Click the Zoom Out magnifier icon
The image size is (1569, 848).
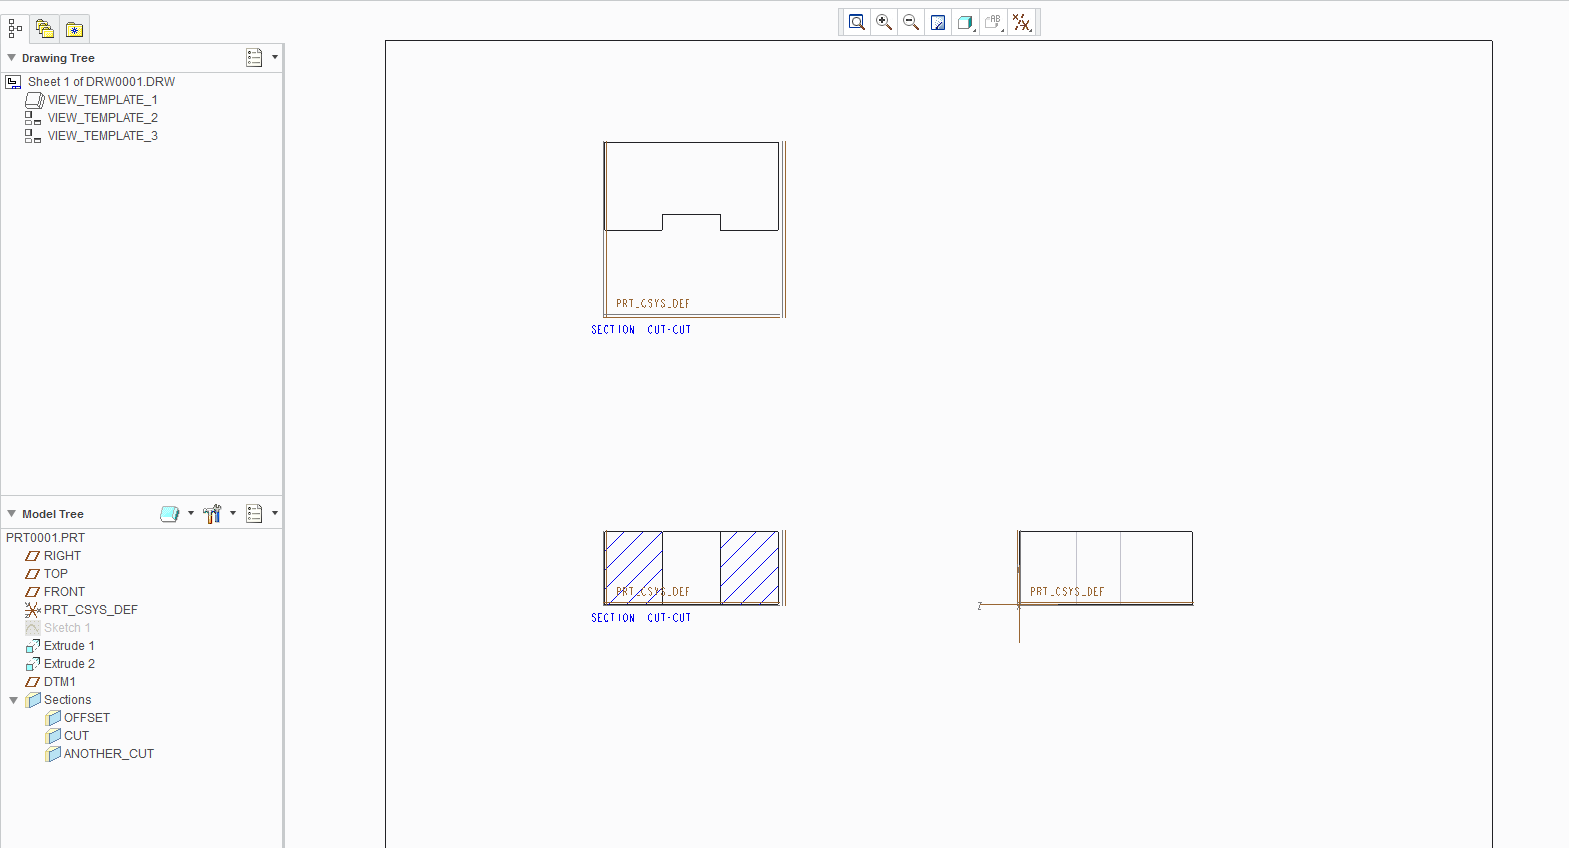click(x=911, y=22)
